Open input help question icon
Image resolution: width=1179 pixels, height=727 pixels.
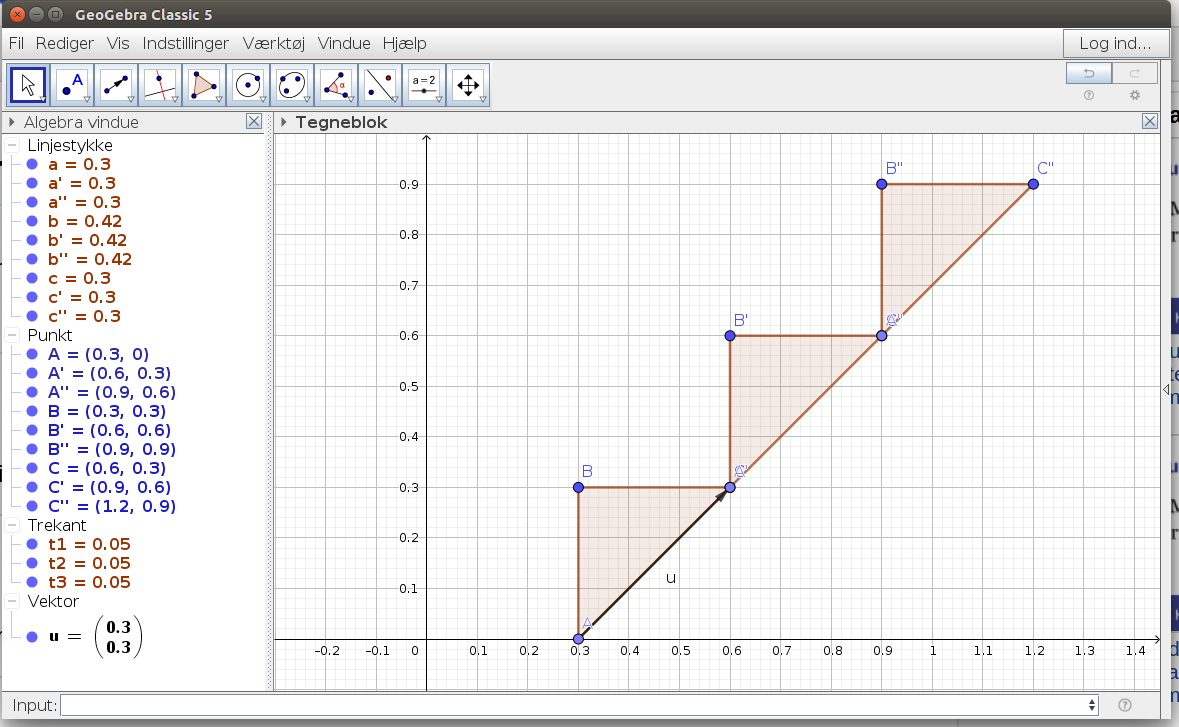(1125, 704)
